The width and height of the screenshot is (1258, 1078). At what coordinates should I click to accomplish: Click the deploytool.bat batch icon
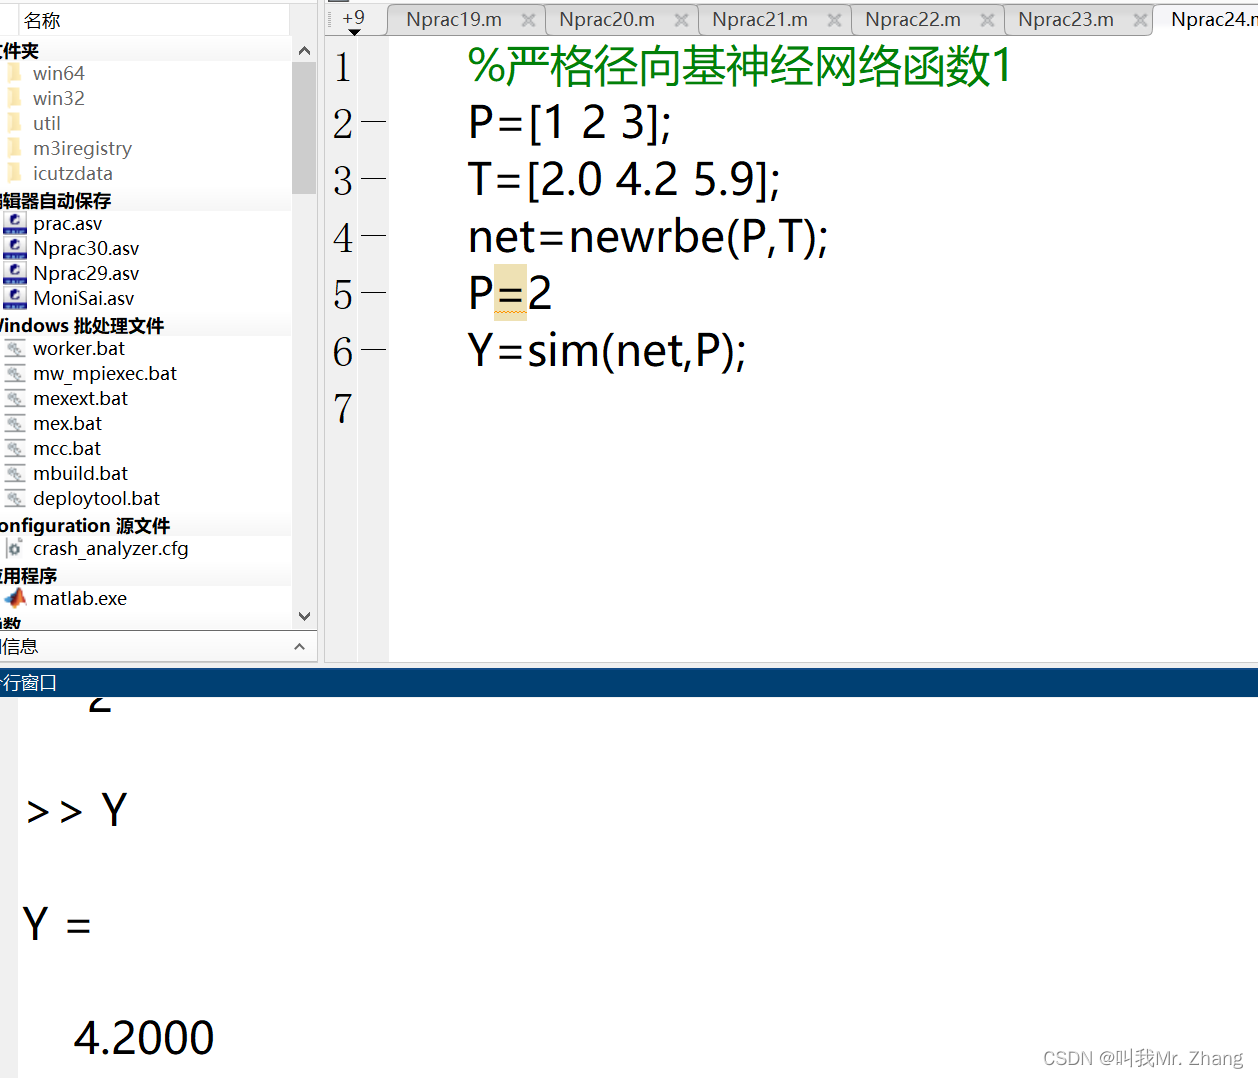16,498
